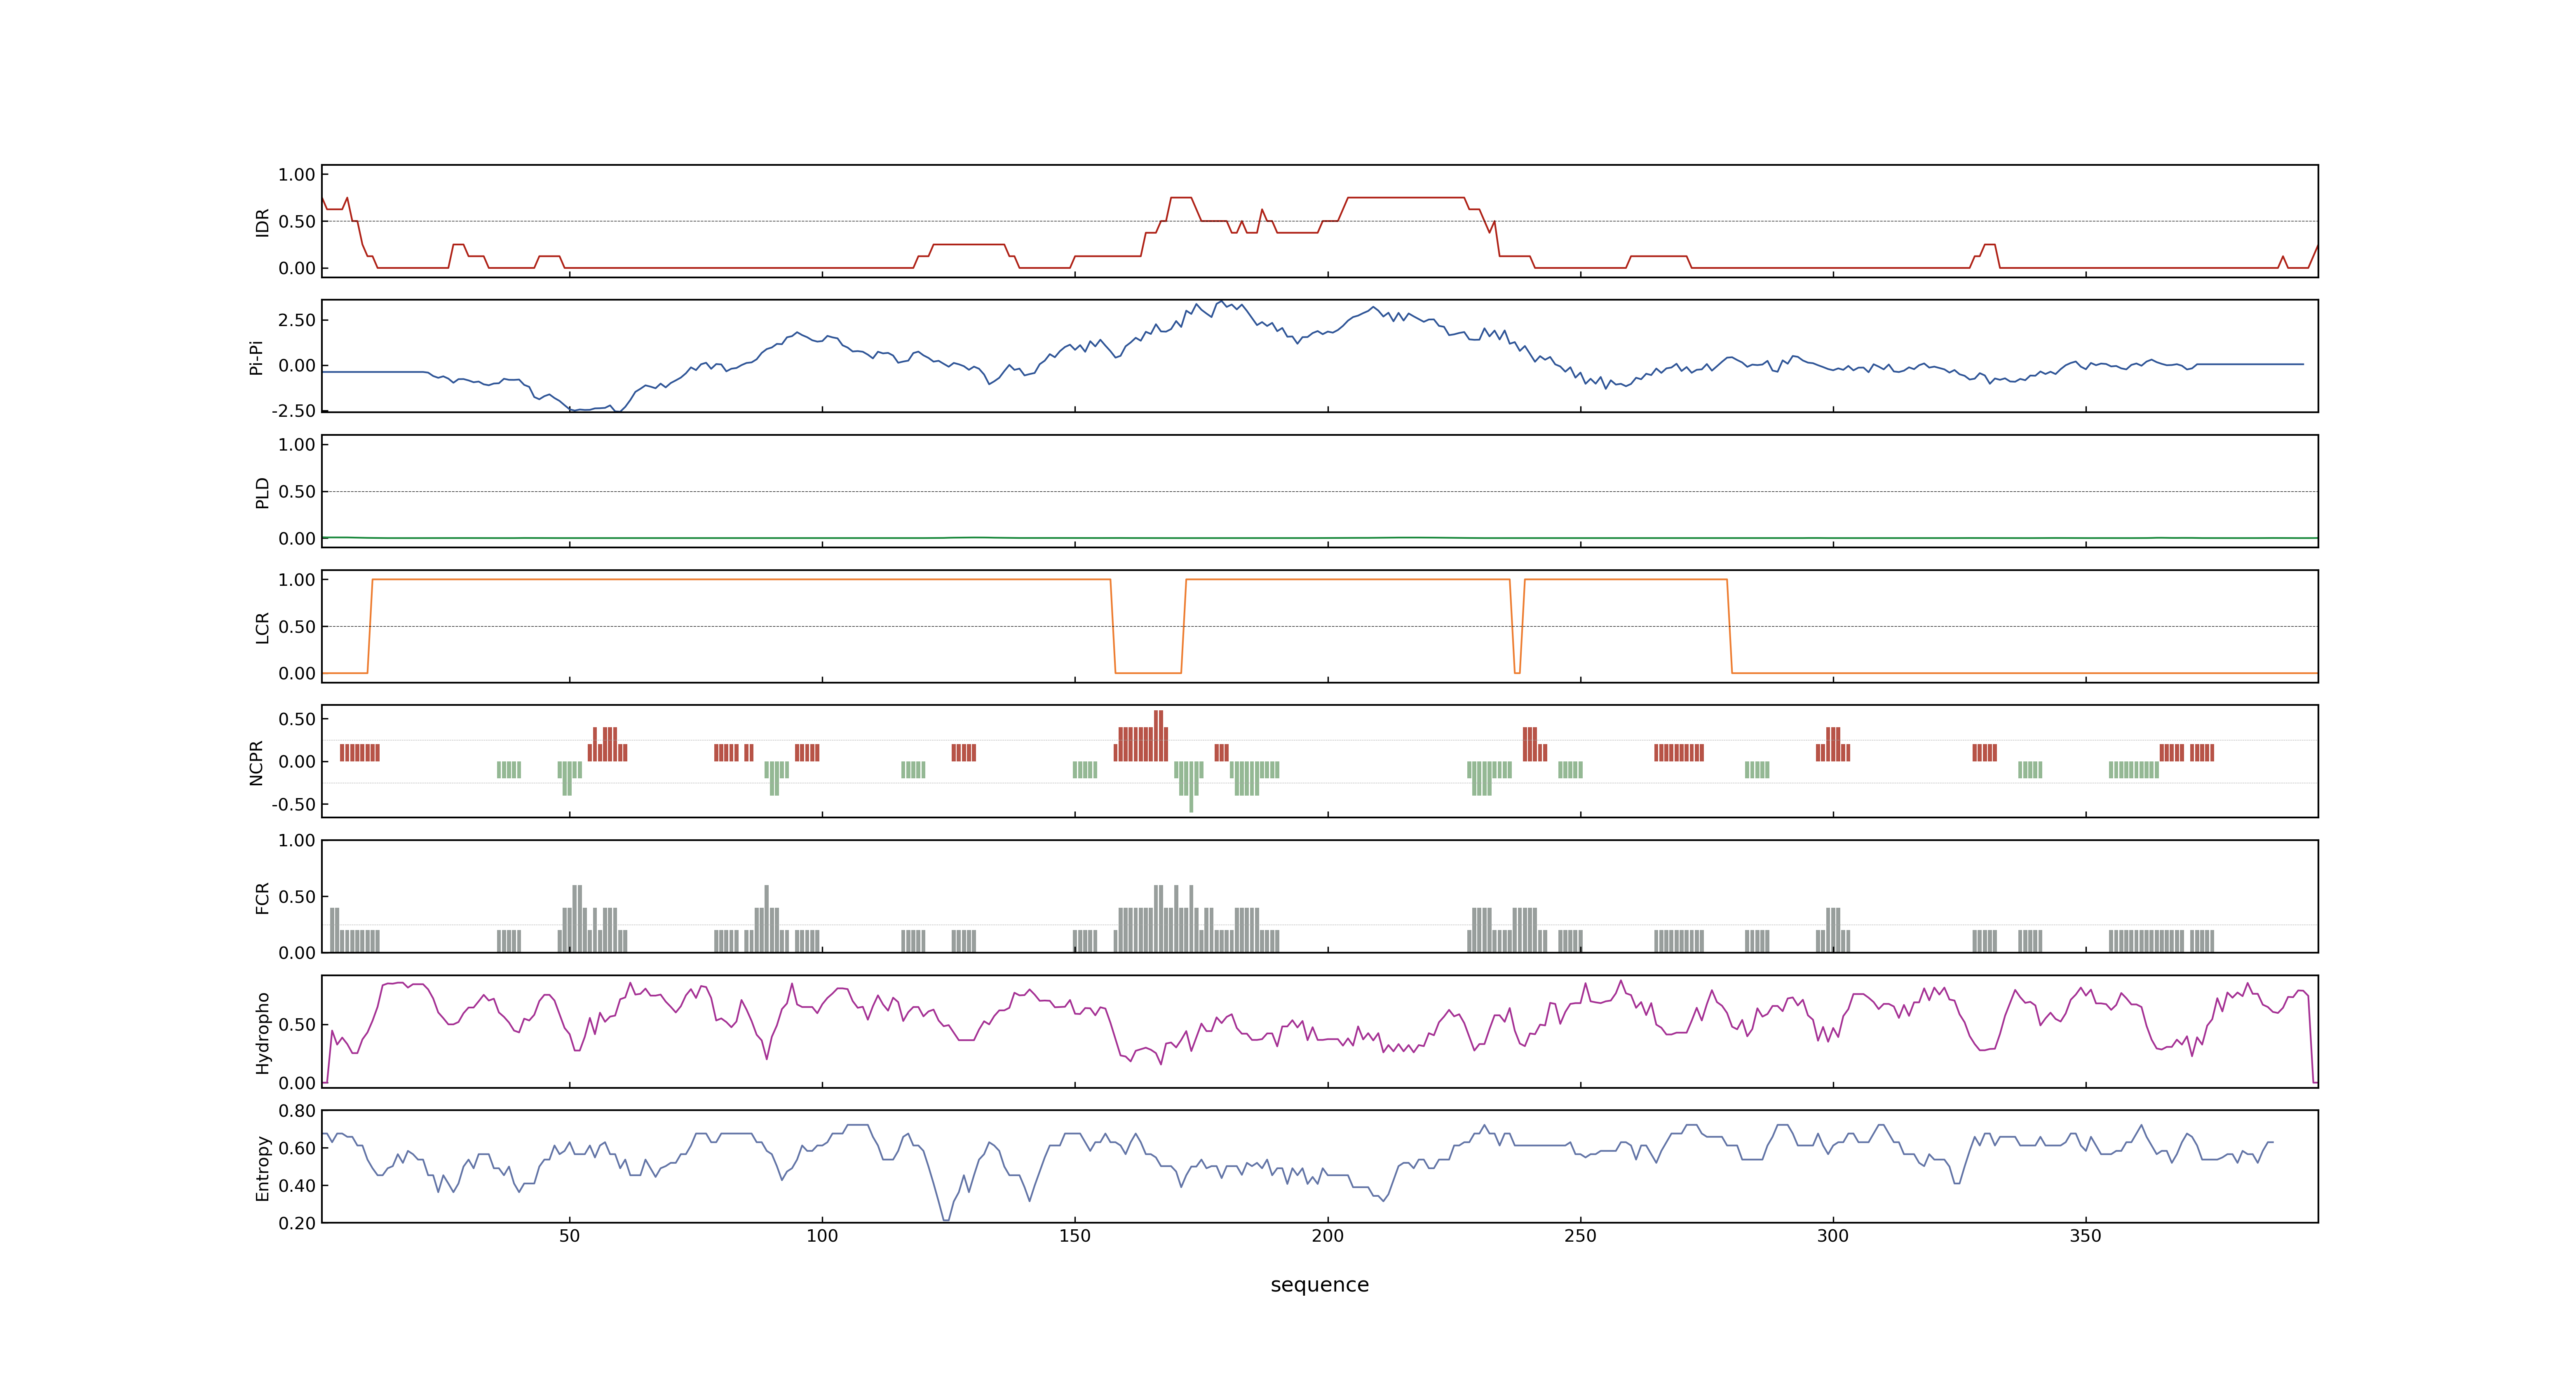Click the -0.50 tick of NCPR panel
The width and height of the screenshot is (2576, 1374).
(294, 805)
